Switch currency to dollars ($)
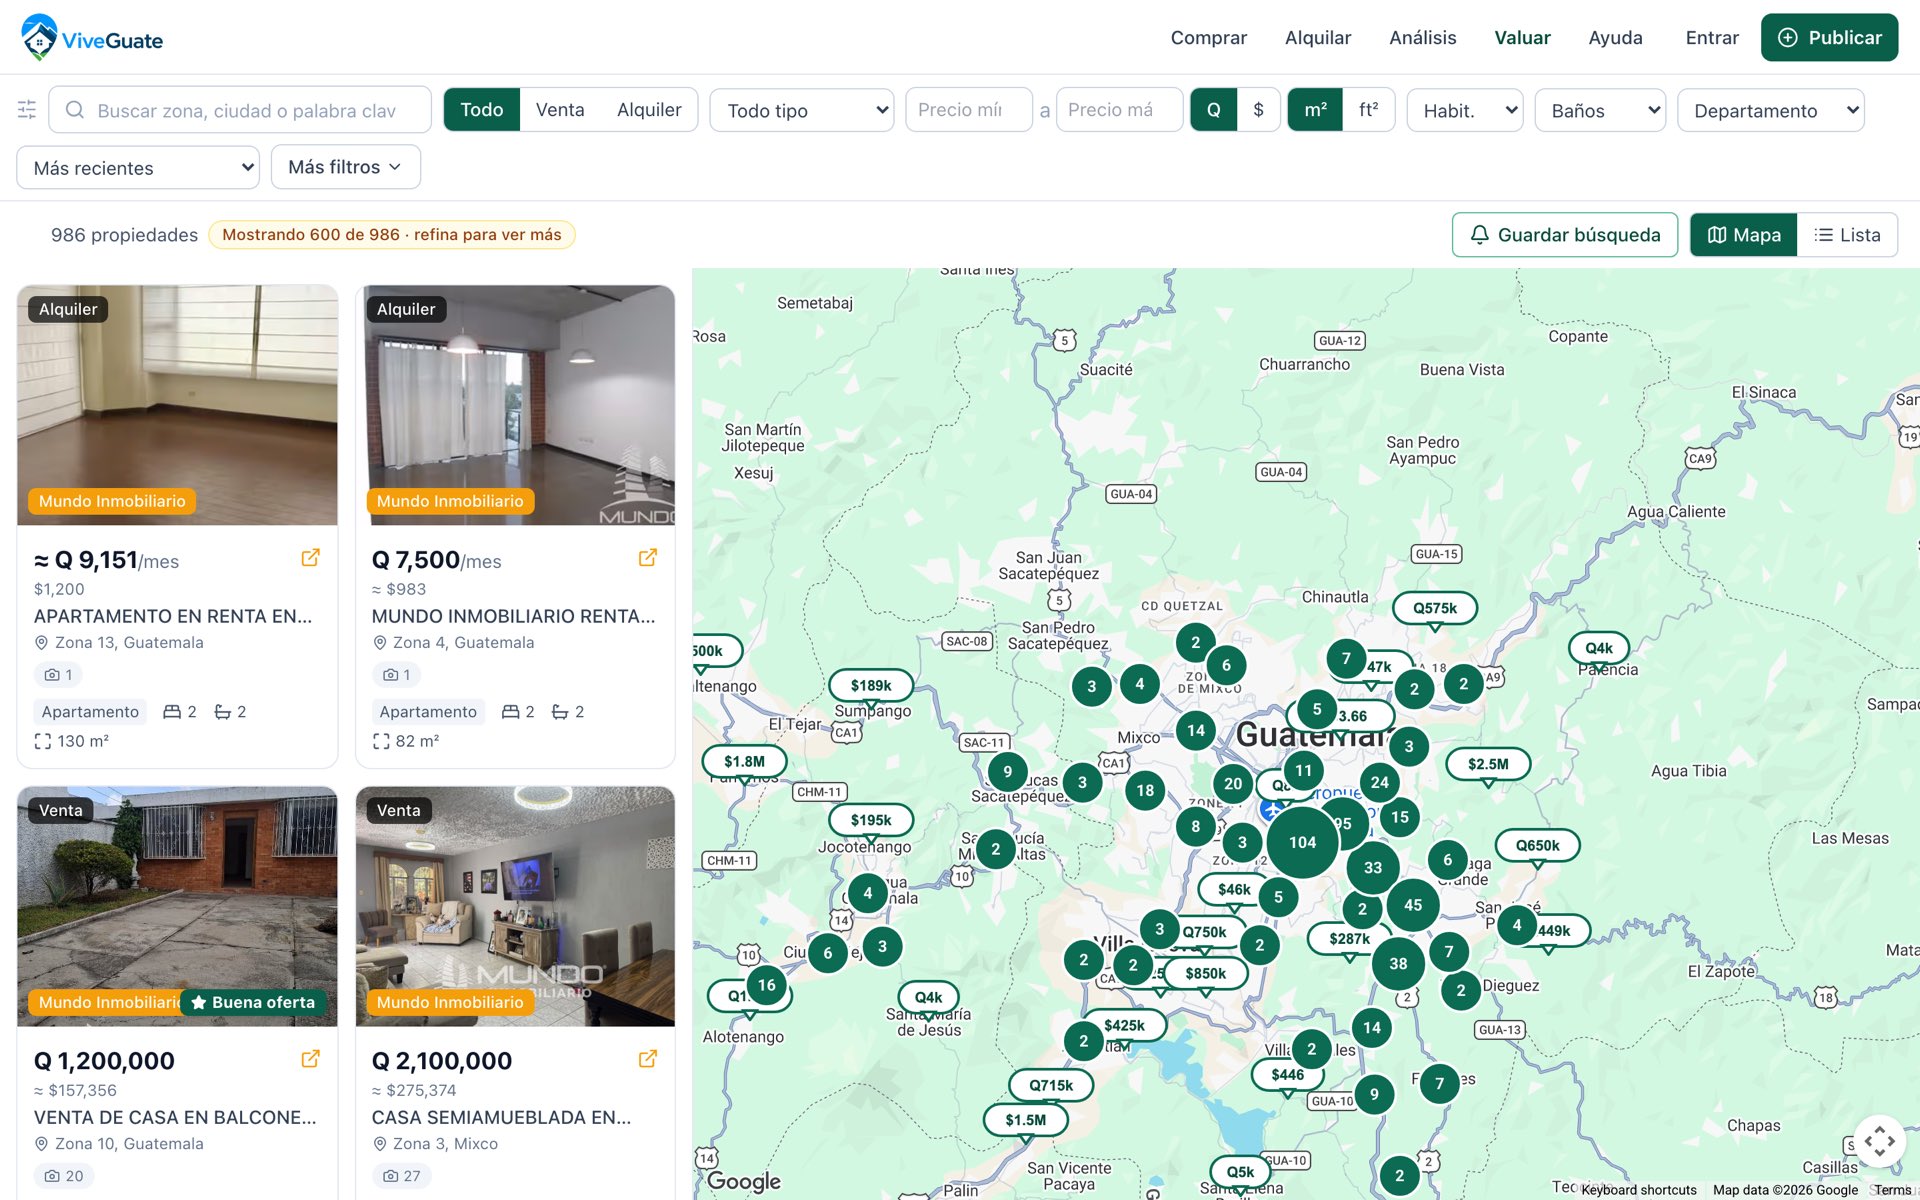This screenshot has width=1920, height=1200. tap(1259, 110)
